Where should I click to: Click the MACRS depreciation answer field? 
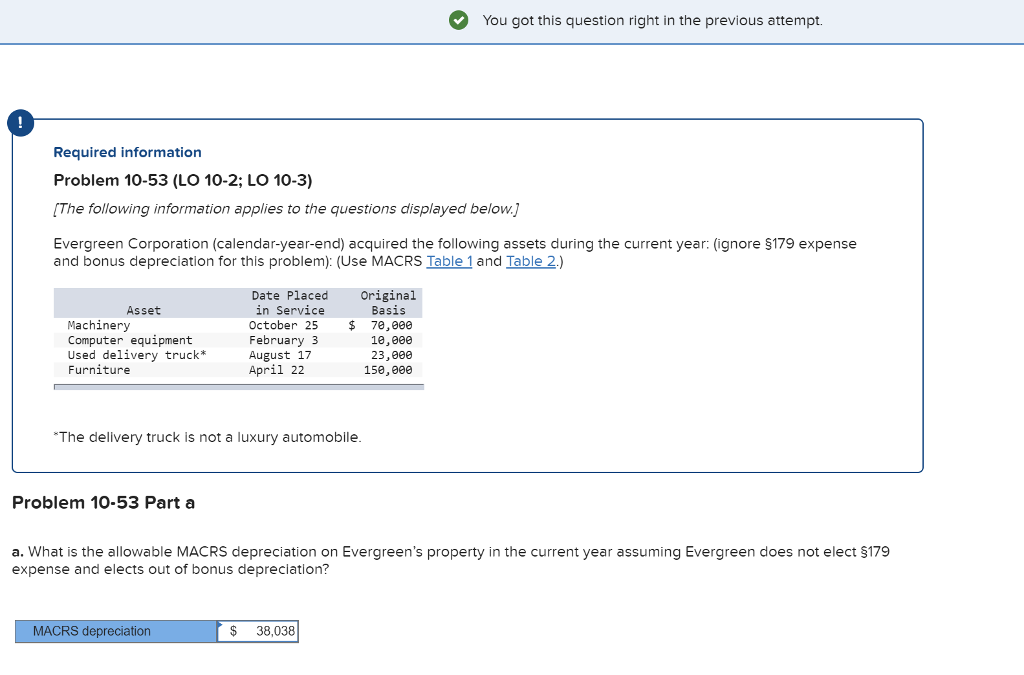[258, 631]
